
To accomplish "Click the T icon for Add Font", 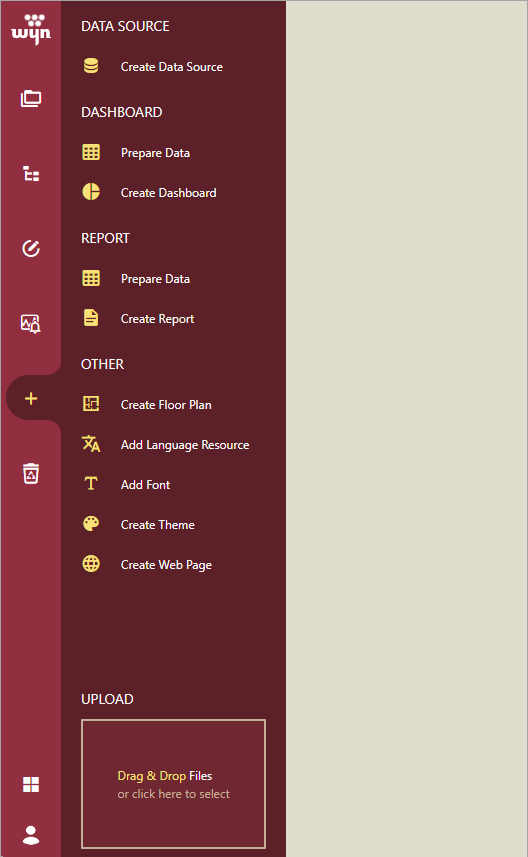I will 91,484.
